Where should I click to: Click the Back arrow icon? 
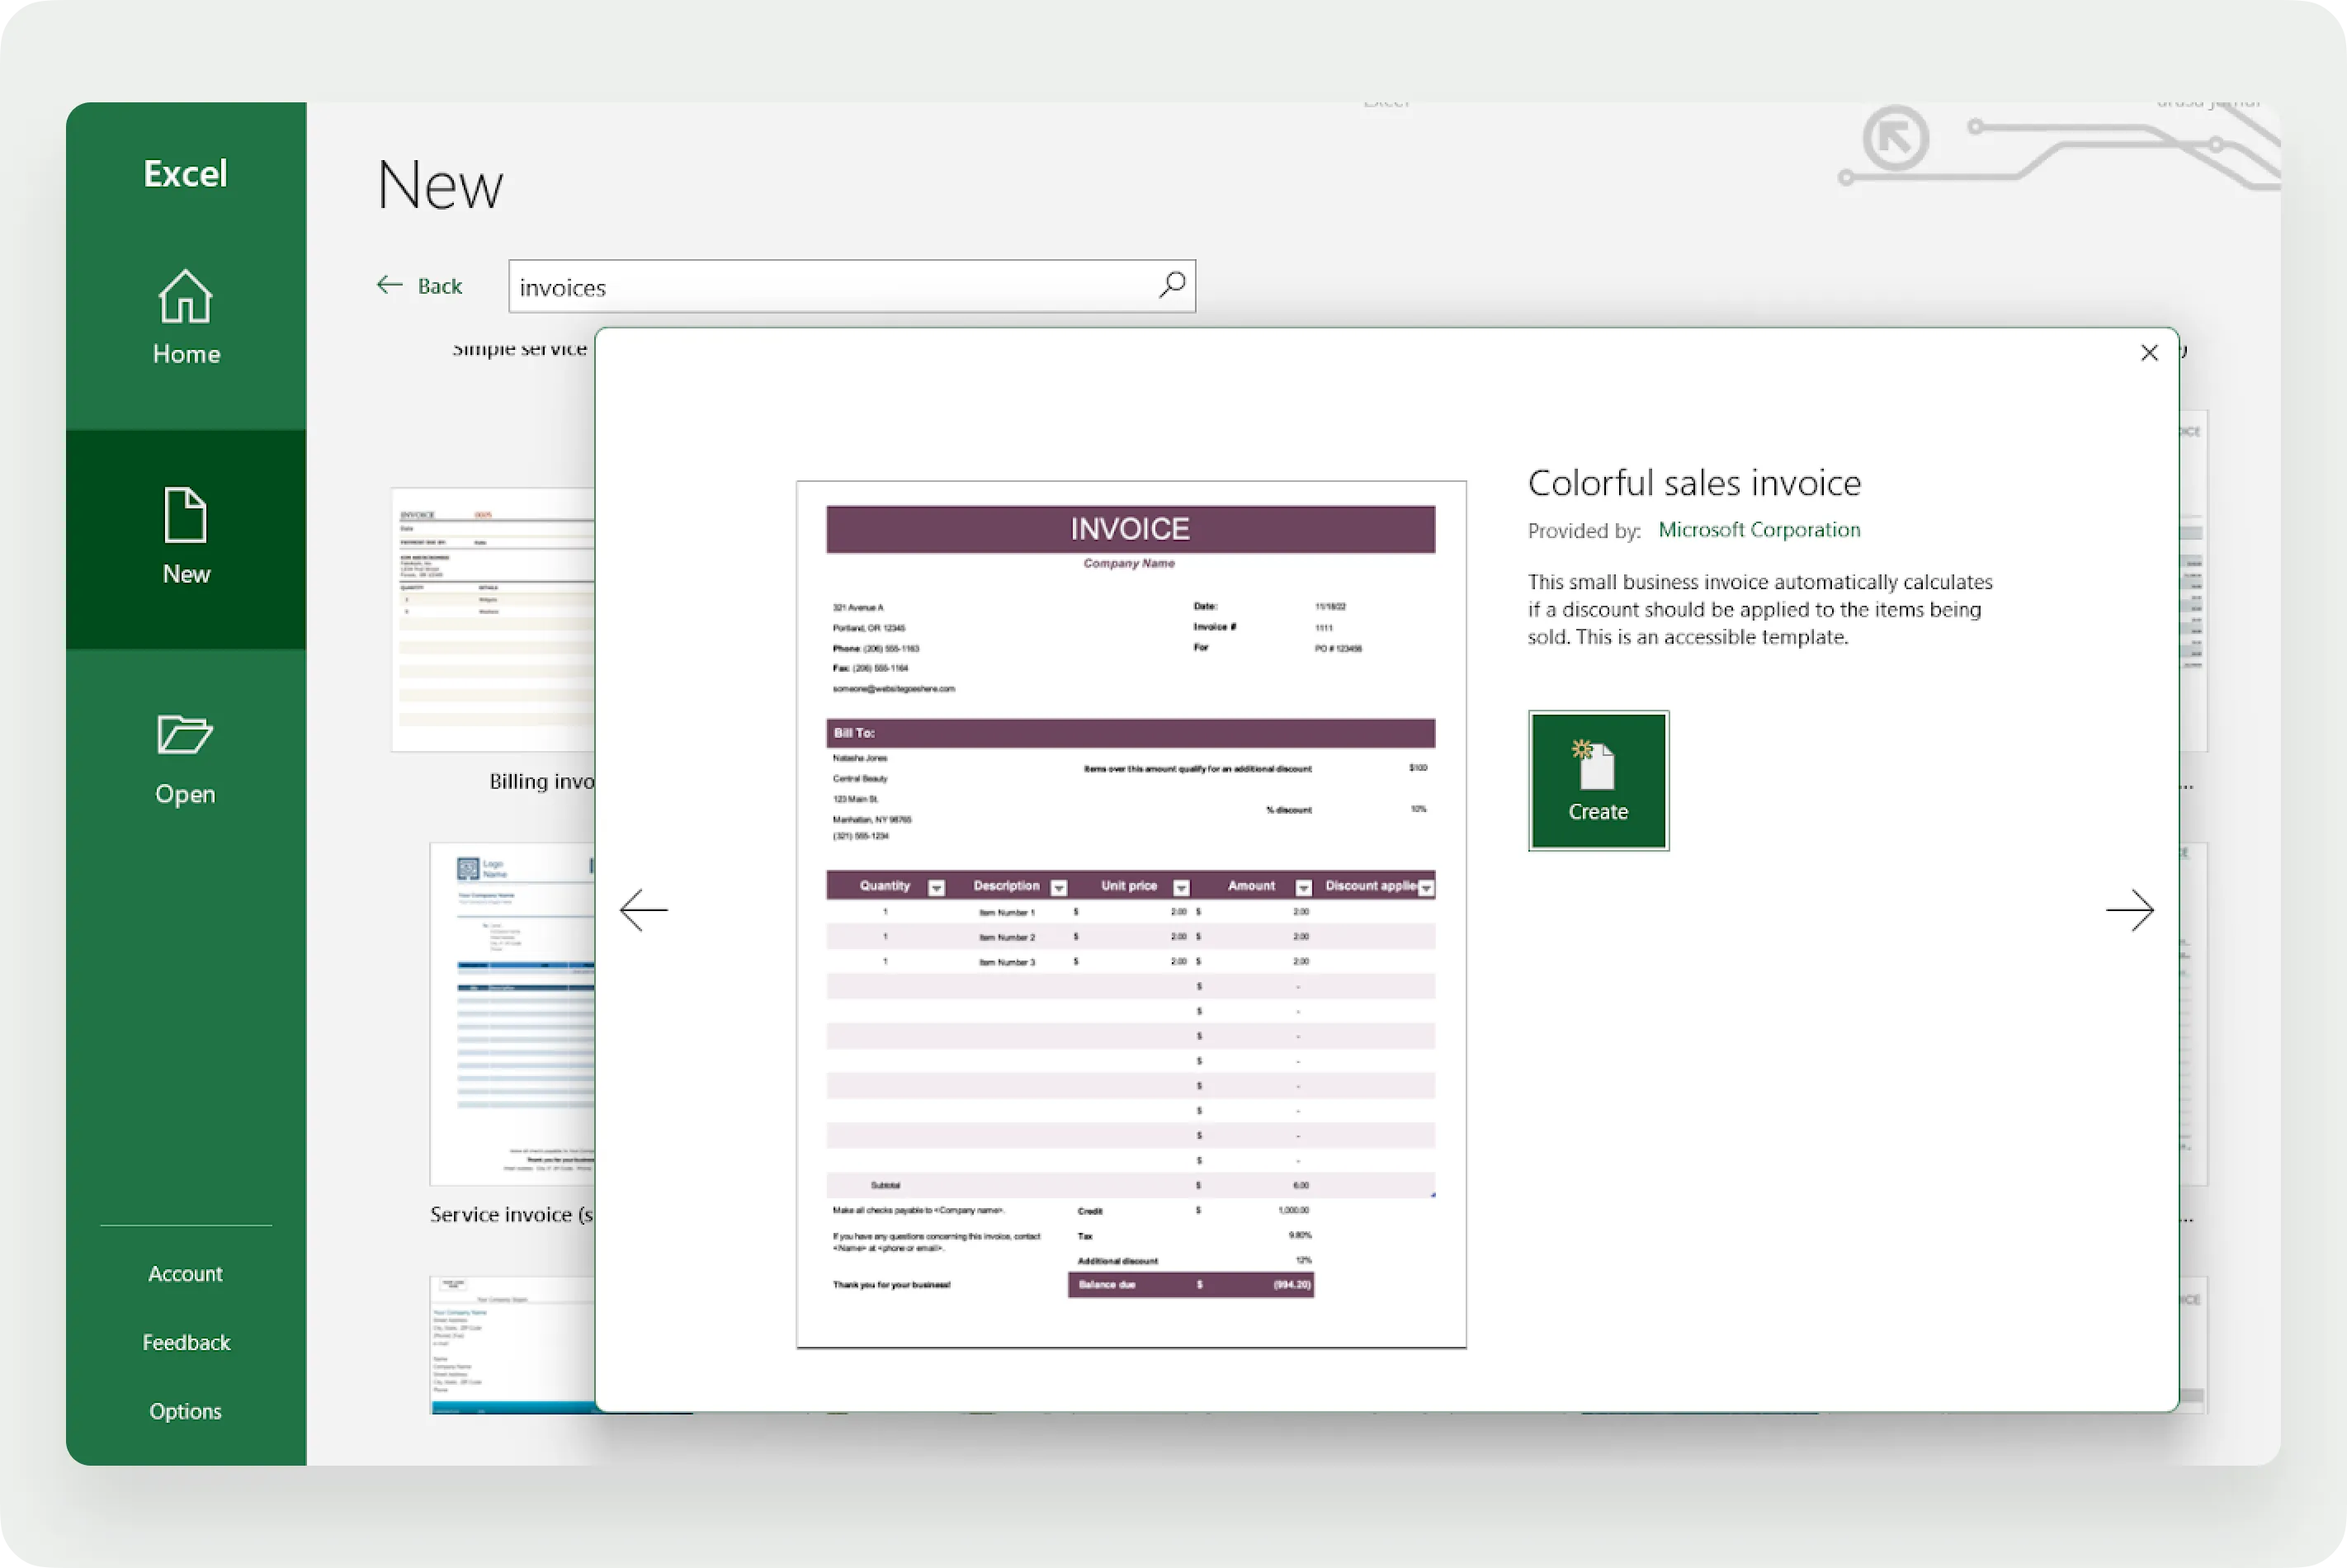point(389,285)
